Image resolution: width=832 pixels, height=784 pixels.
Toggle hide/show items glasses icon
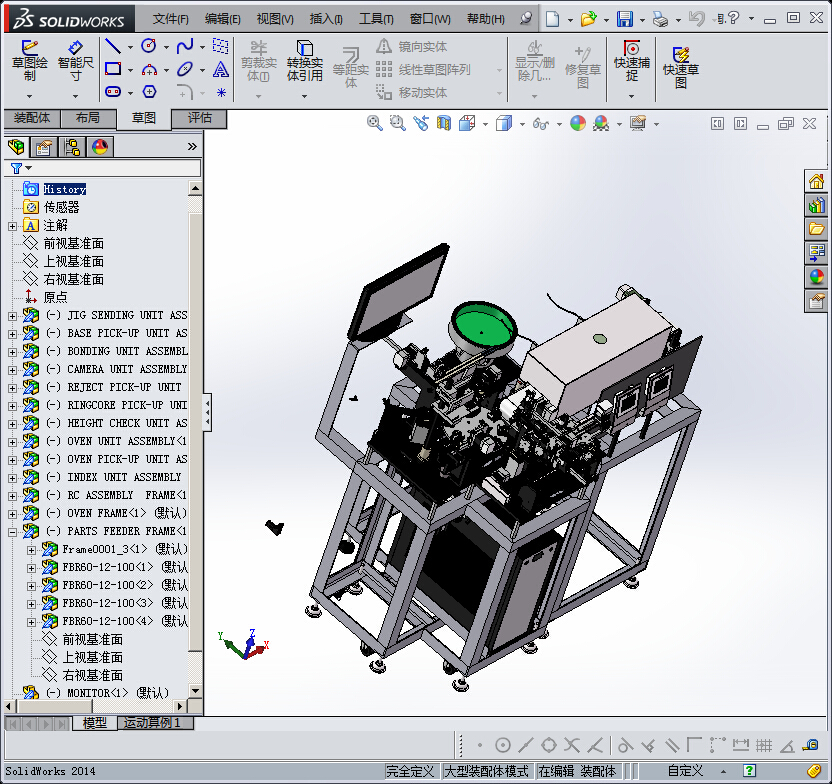coord(540,123)
